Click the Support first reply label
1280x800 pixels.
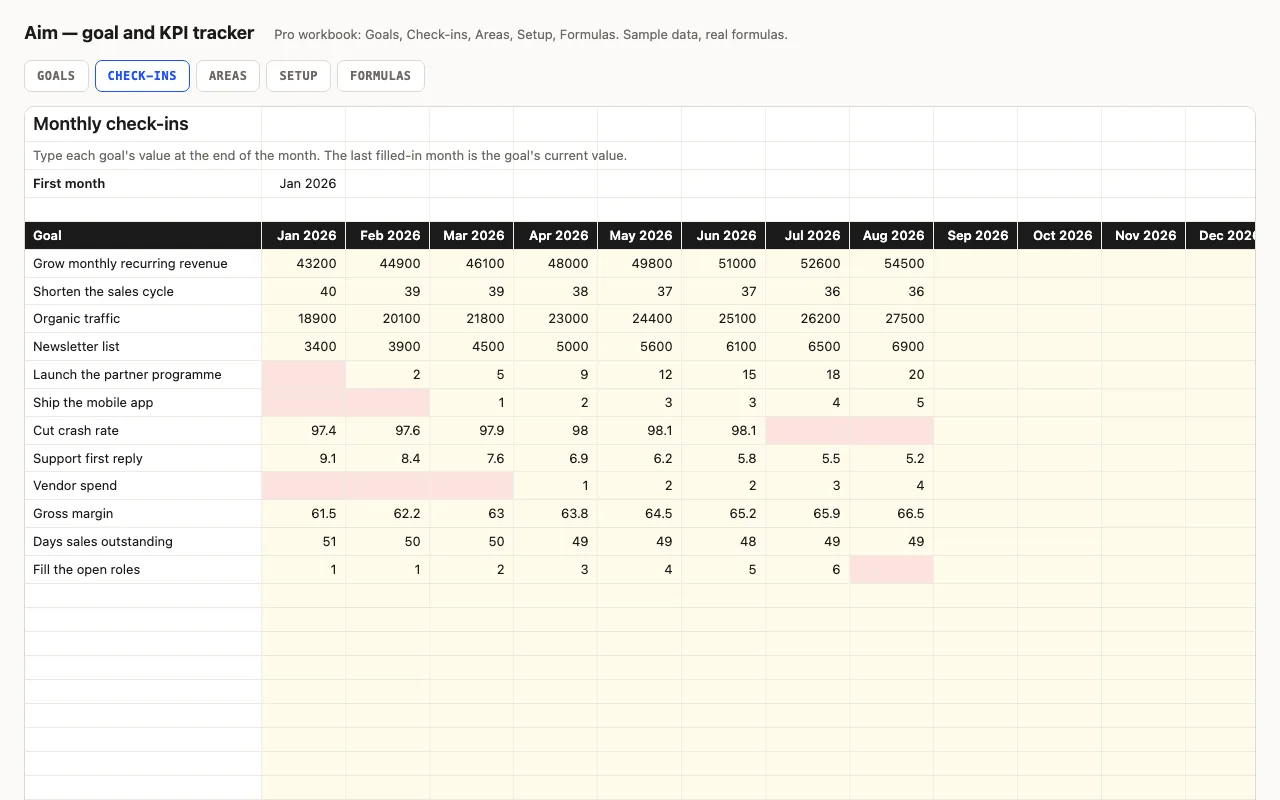[x=143, y=459]
